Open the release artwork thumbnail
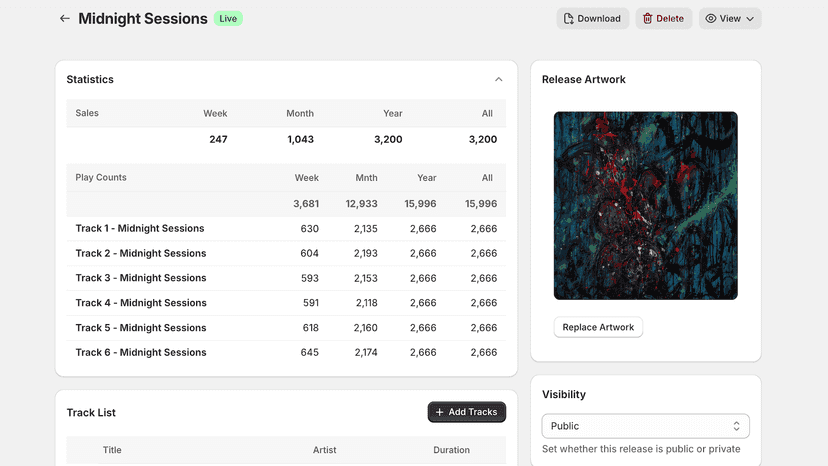The image size is (828, 466). click(x=645, y=206)
